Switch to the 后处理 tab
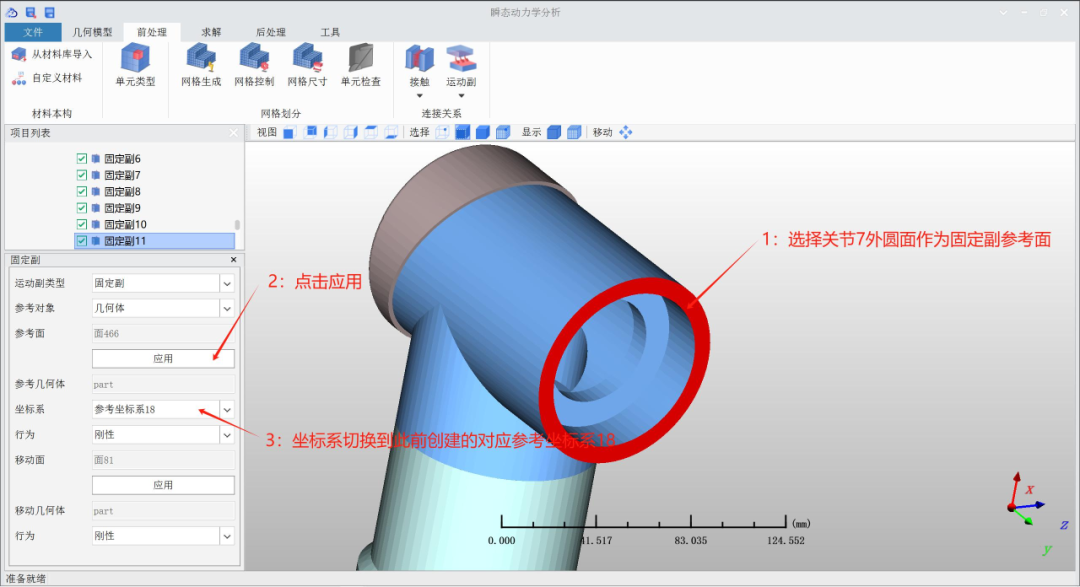 [x=271, y=32]
